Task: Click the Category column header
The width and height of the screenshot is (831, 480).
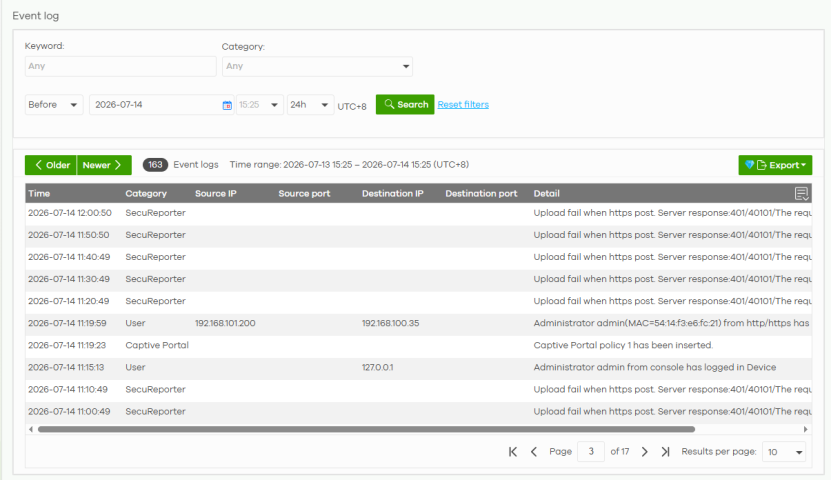Action: (146, 193)
